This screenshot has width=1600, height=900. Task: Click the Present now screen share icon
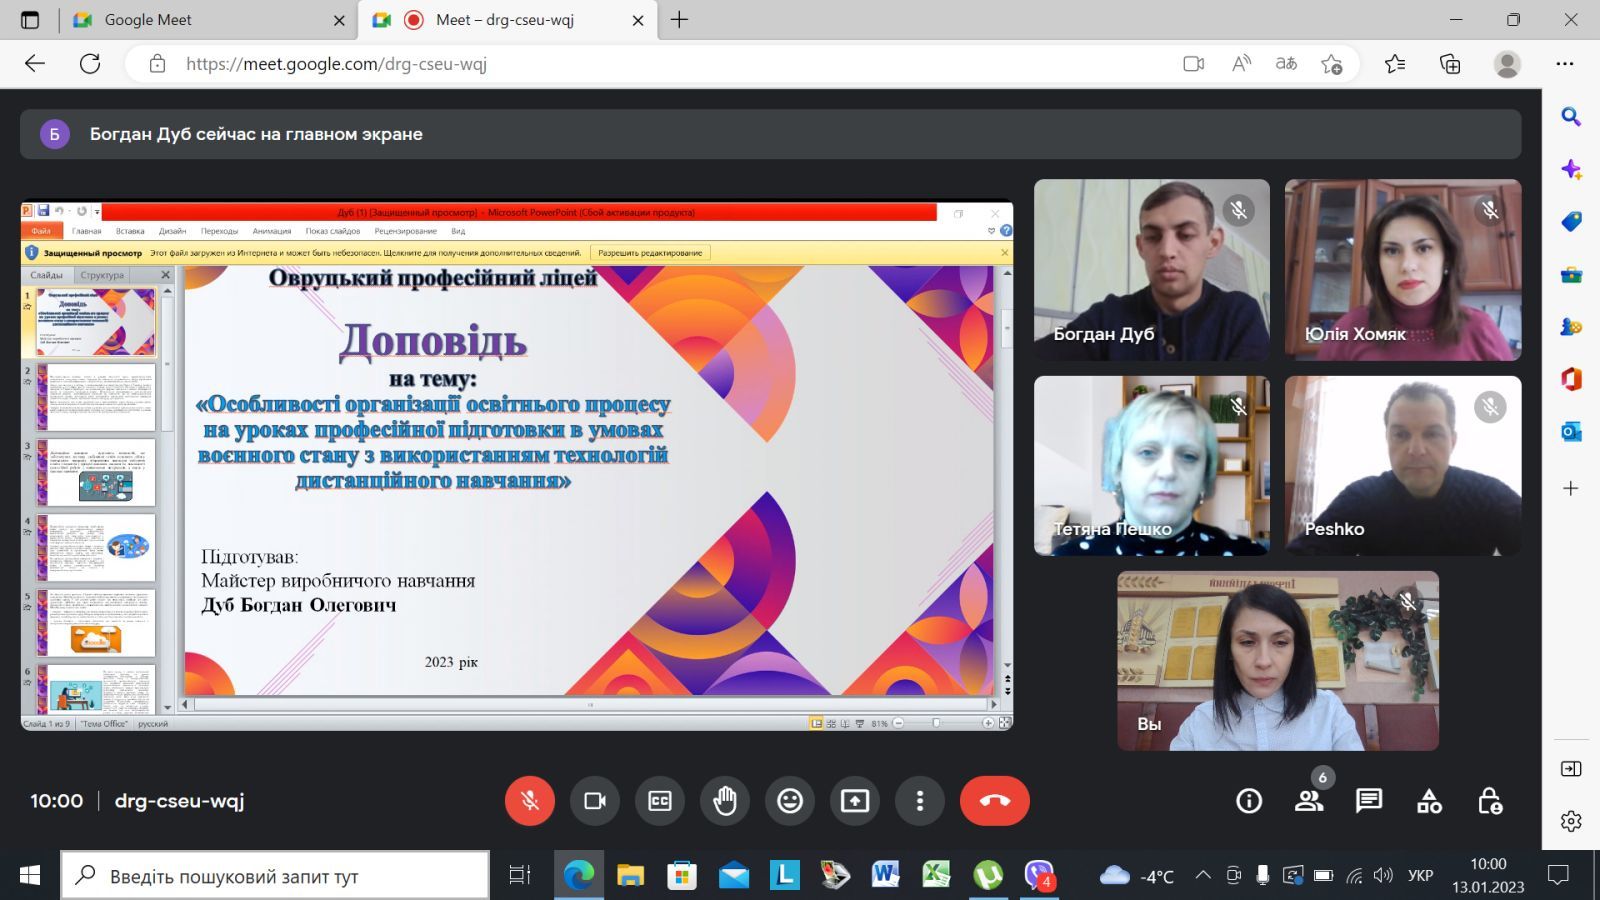(x=855, y=801)
